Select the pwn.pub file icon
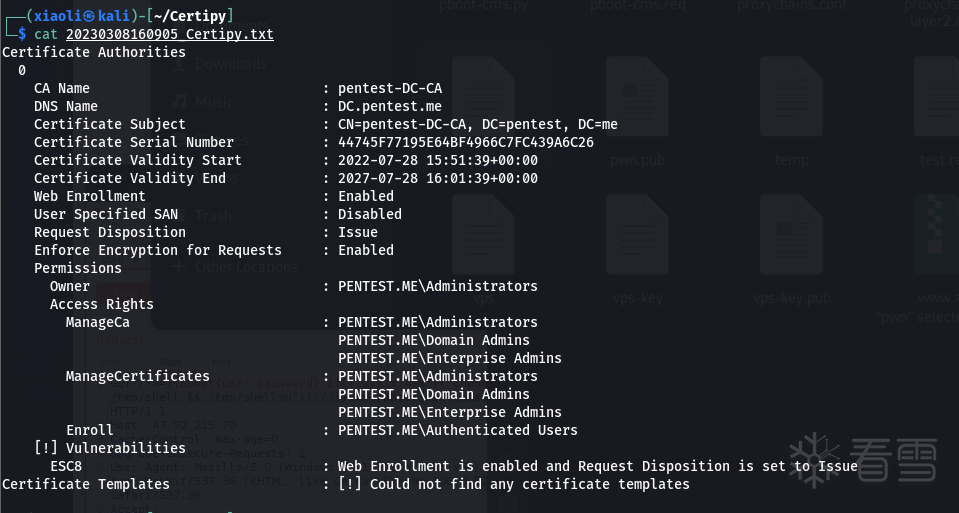The height and width of the screenshot is (513, 959). click(x=638, y=96)
